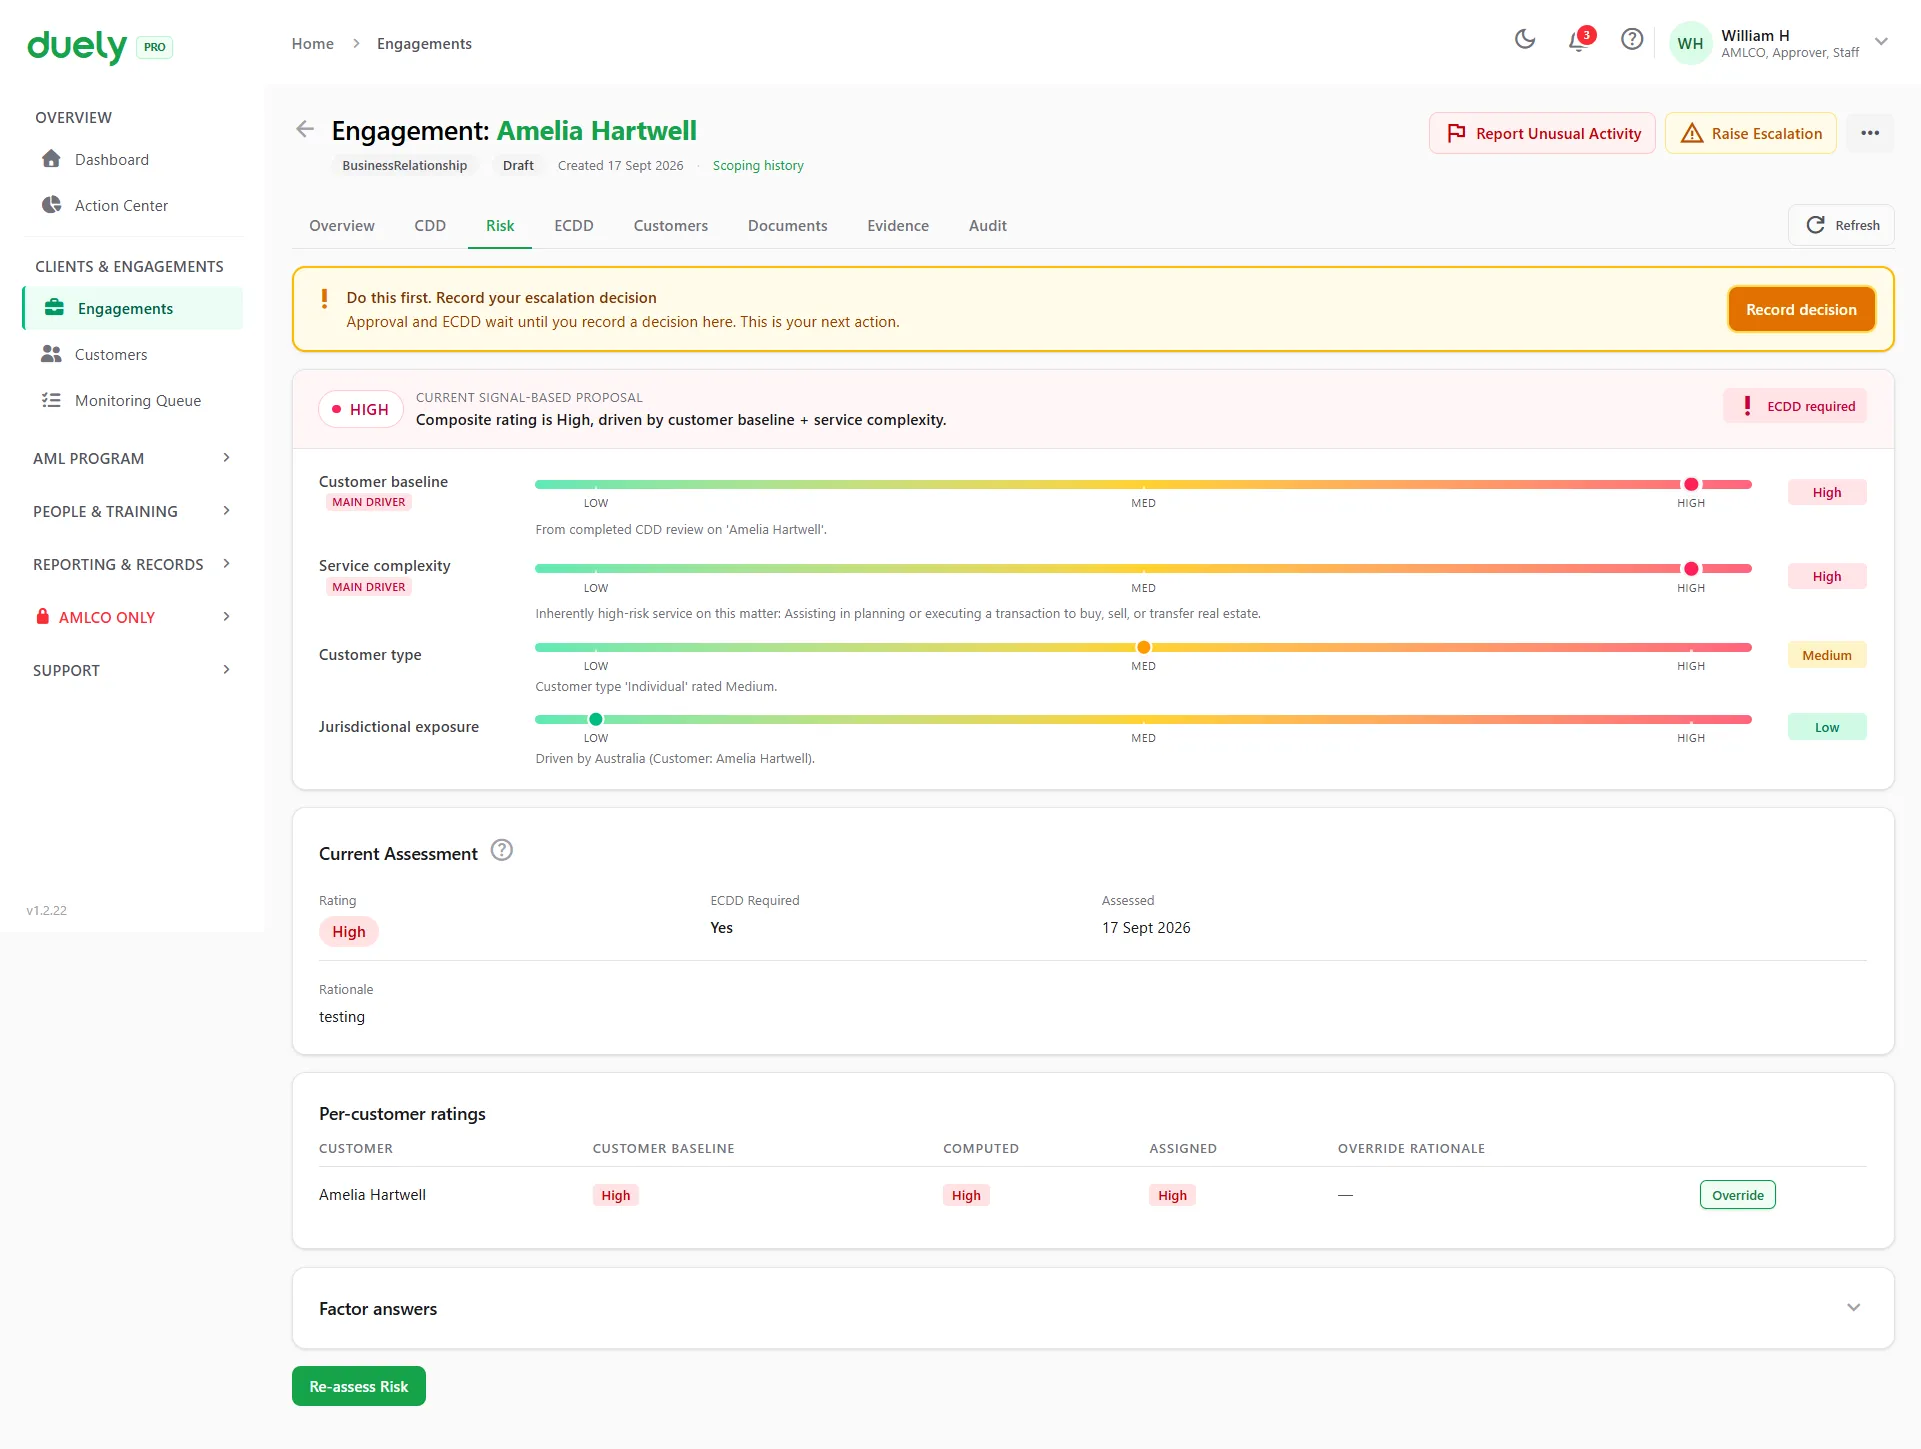The height and width of the screenshot is (1449, 1921).
Task: Expand the AML PROGRAM section
Action: (226, 458)
